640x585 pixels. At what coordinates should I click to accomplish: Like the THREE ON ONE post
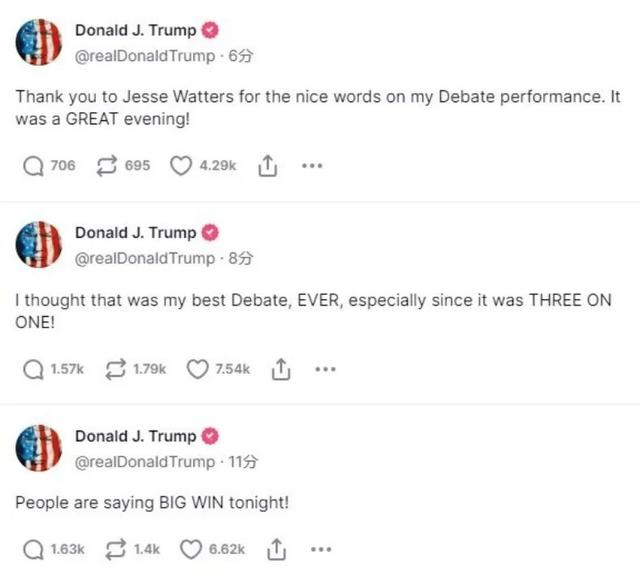[x=199, y=369]
